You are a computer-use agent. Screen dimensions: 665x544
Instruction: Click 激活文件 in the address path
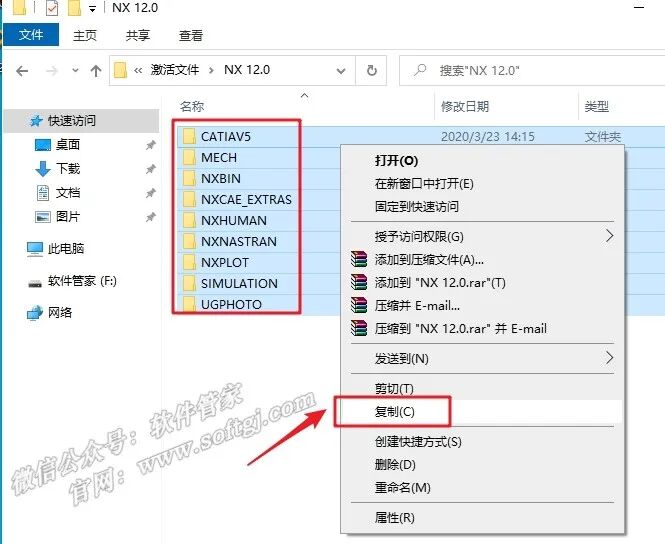click(175, 70)
